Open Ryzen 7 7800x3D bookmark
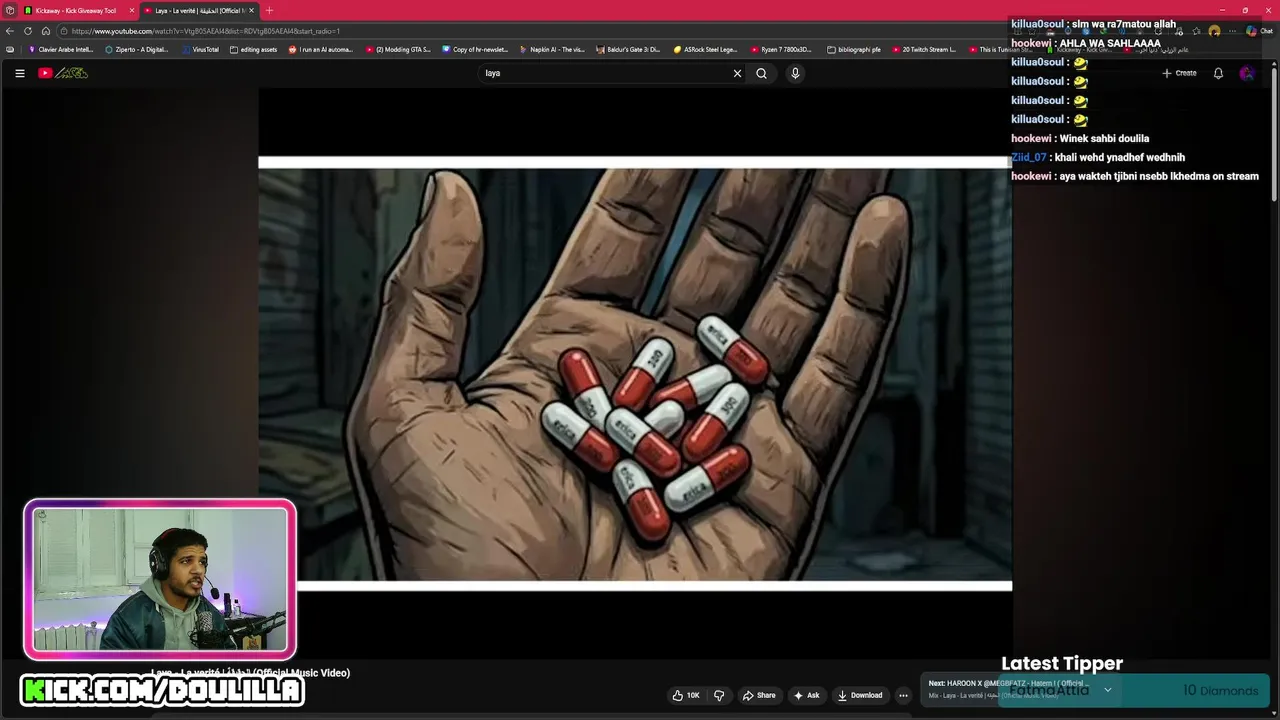 781,49
